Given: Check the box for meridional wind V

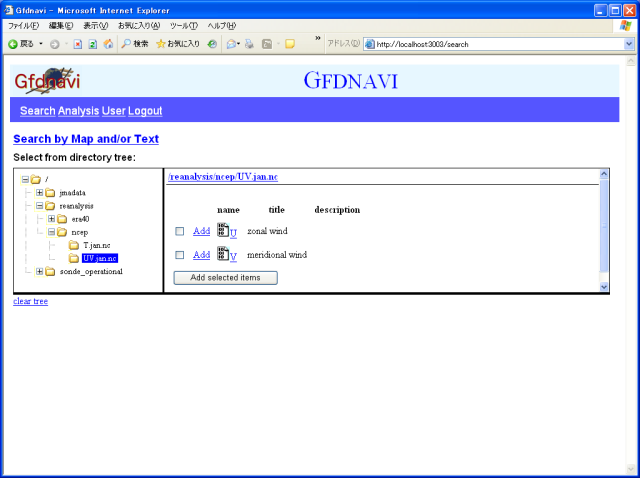Looking at the screenshot, I should (180, 255).
